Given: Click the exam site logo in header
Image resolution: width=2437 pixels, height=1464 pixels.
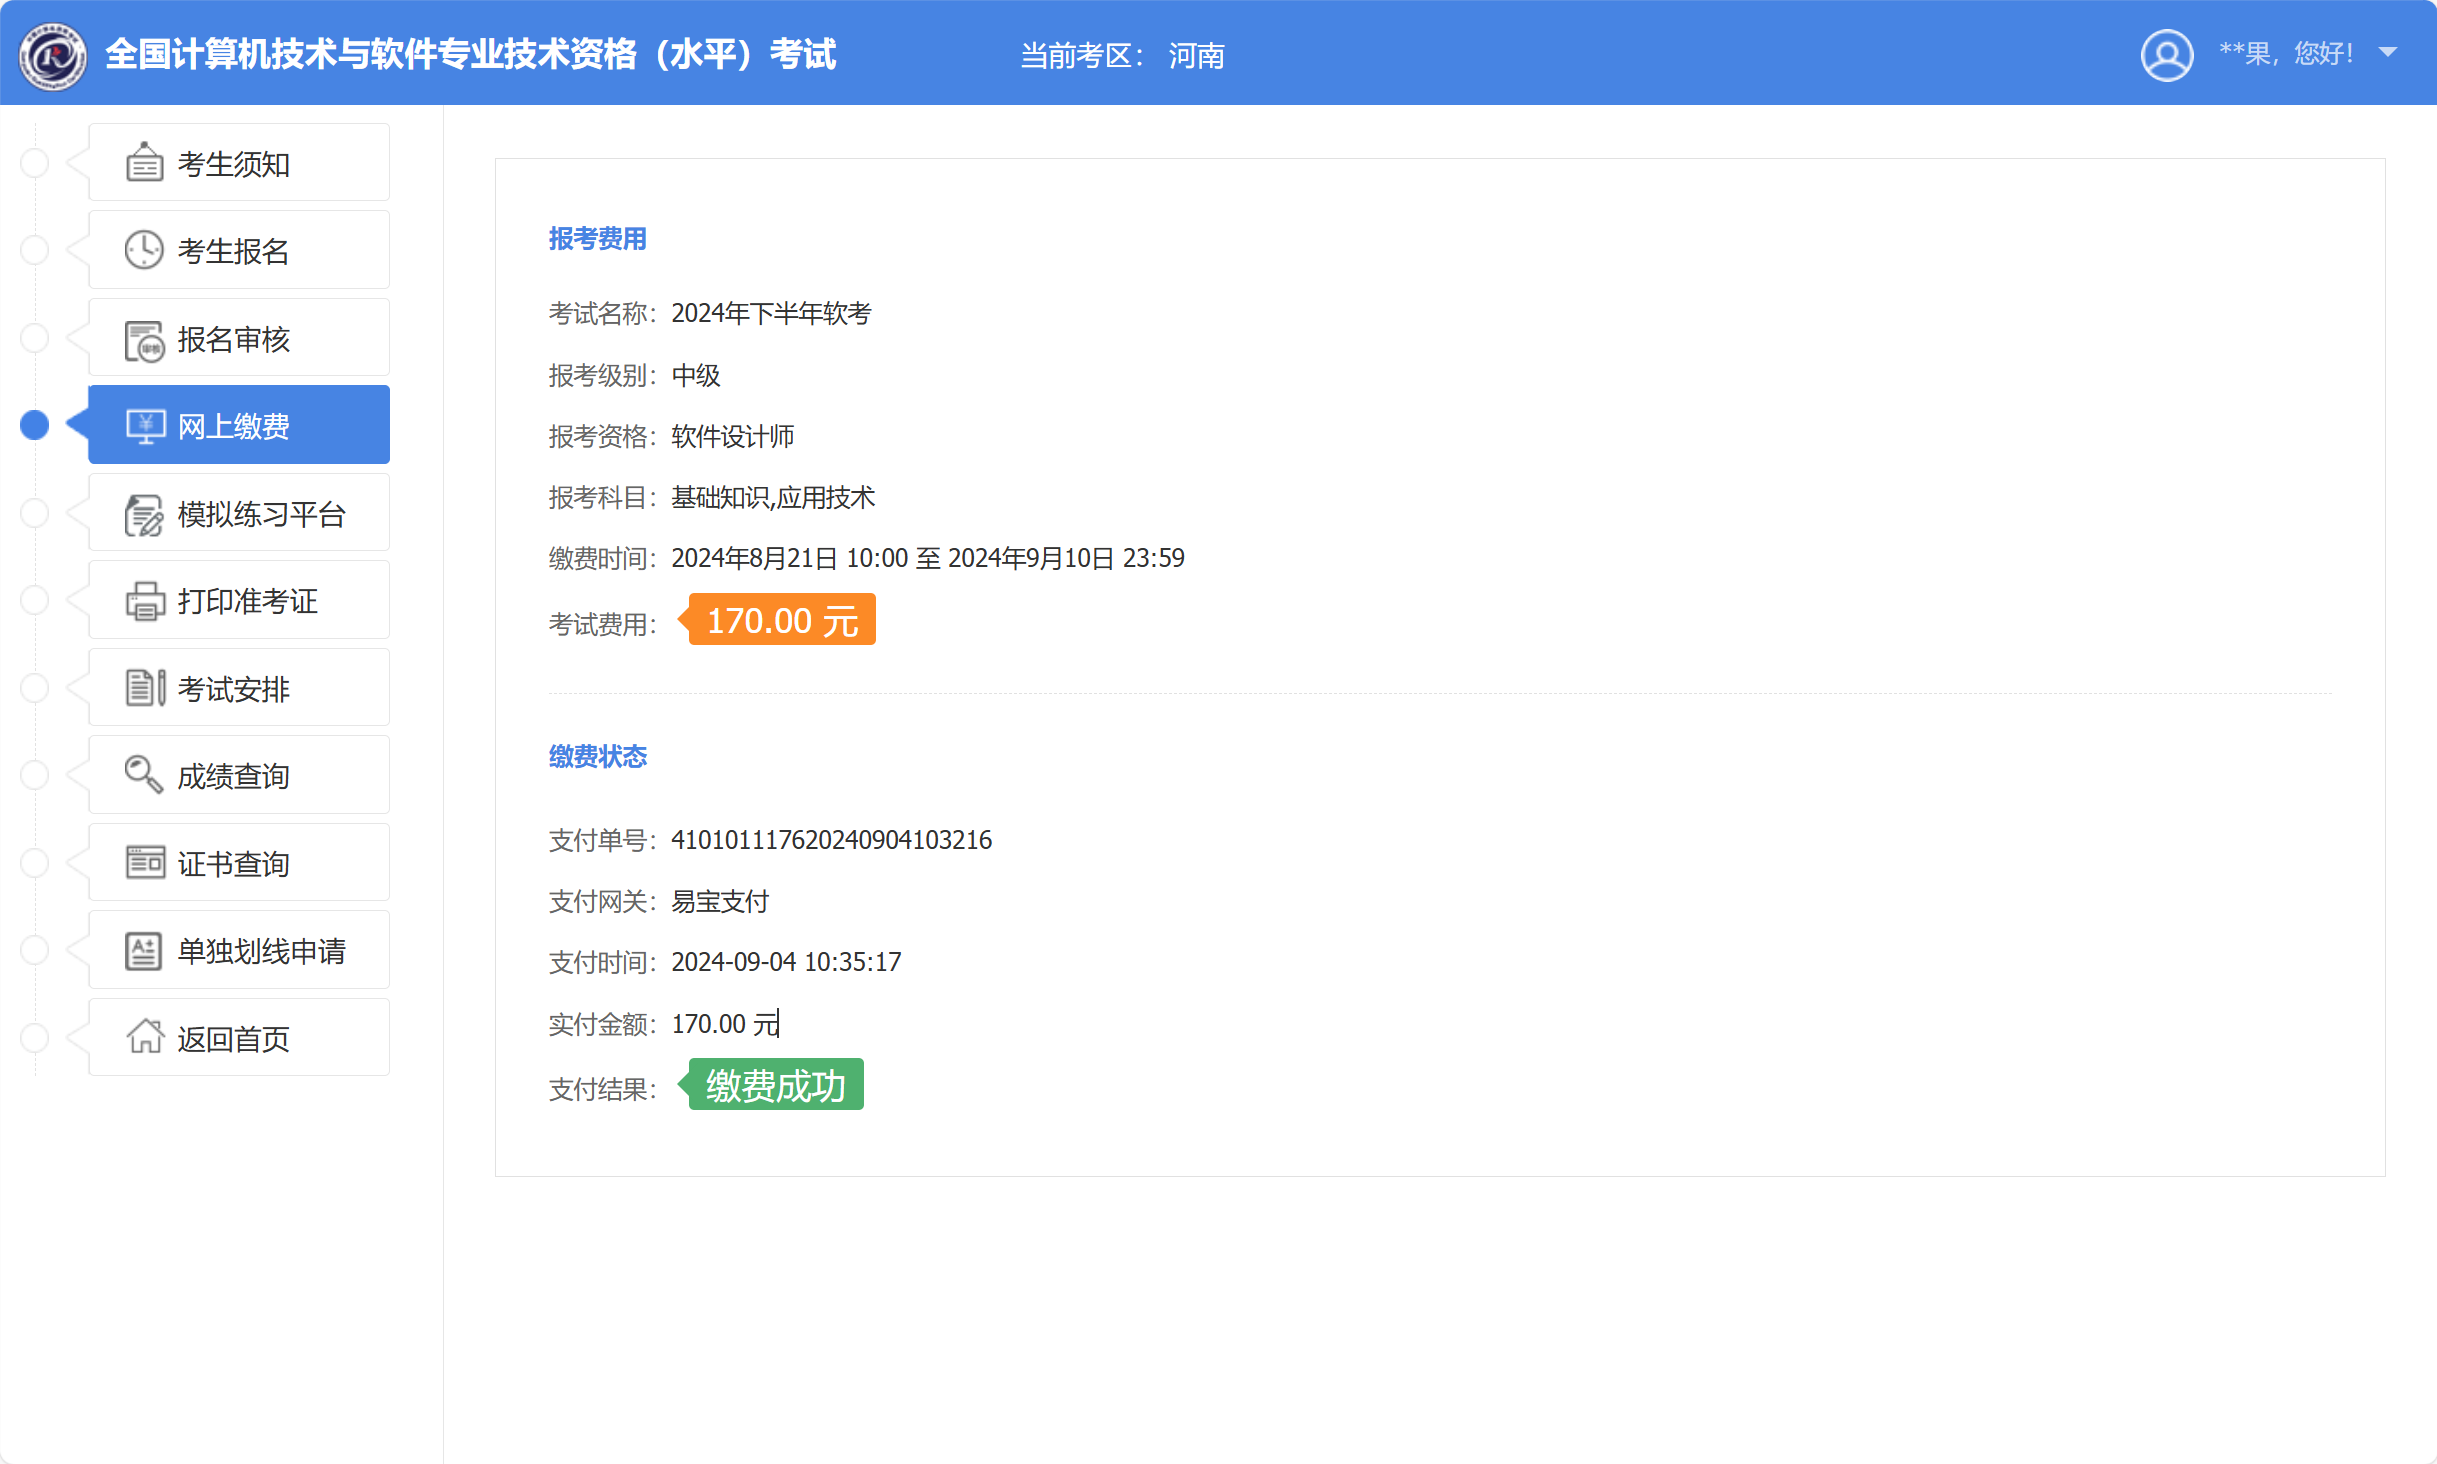Looking at the screenshot, I should tap(52, 55).
